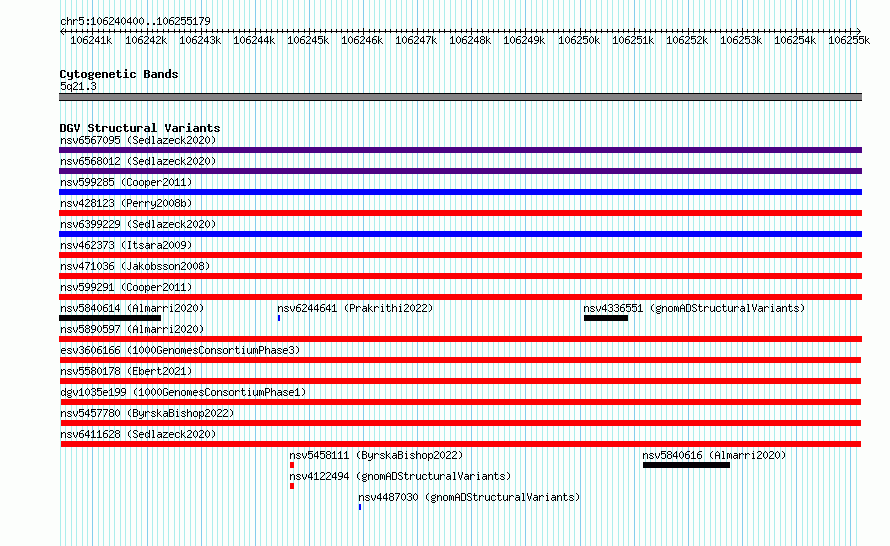Screen dimensions: 890x546
Task: Click the small blue nsv4487030 marker
Action: tap(360, 507)
